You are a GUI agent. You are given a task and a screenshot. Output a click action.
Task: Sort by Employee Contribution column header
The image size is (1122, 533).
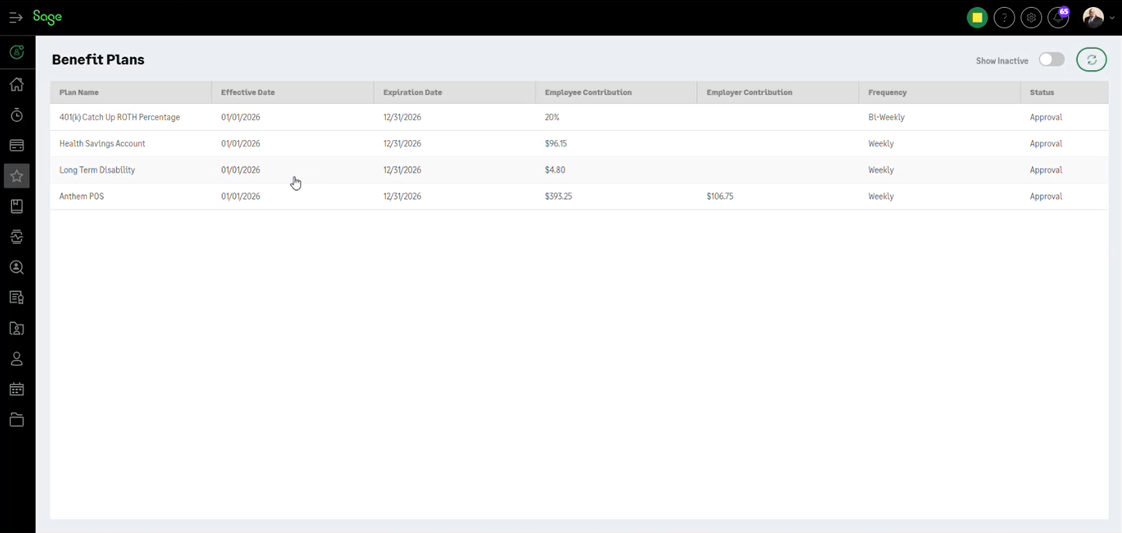tap(588, 93)
